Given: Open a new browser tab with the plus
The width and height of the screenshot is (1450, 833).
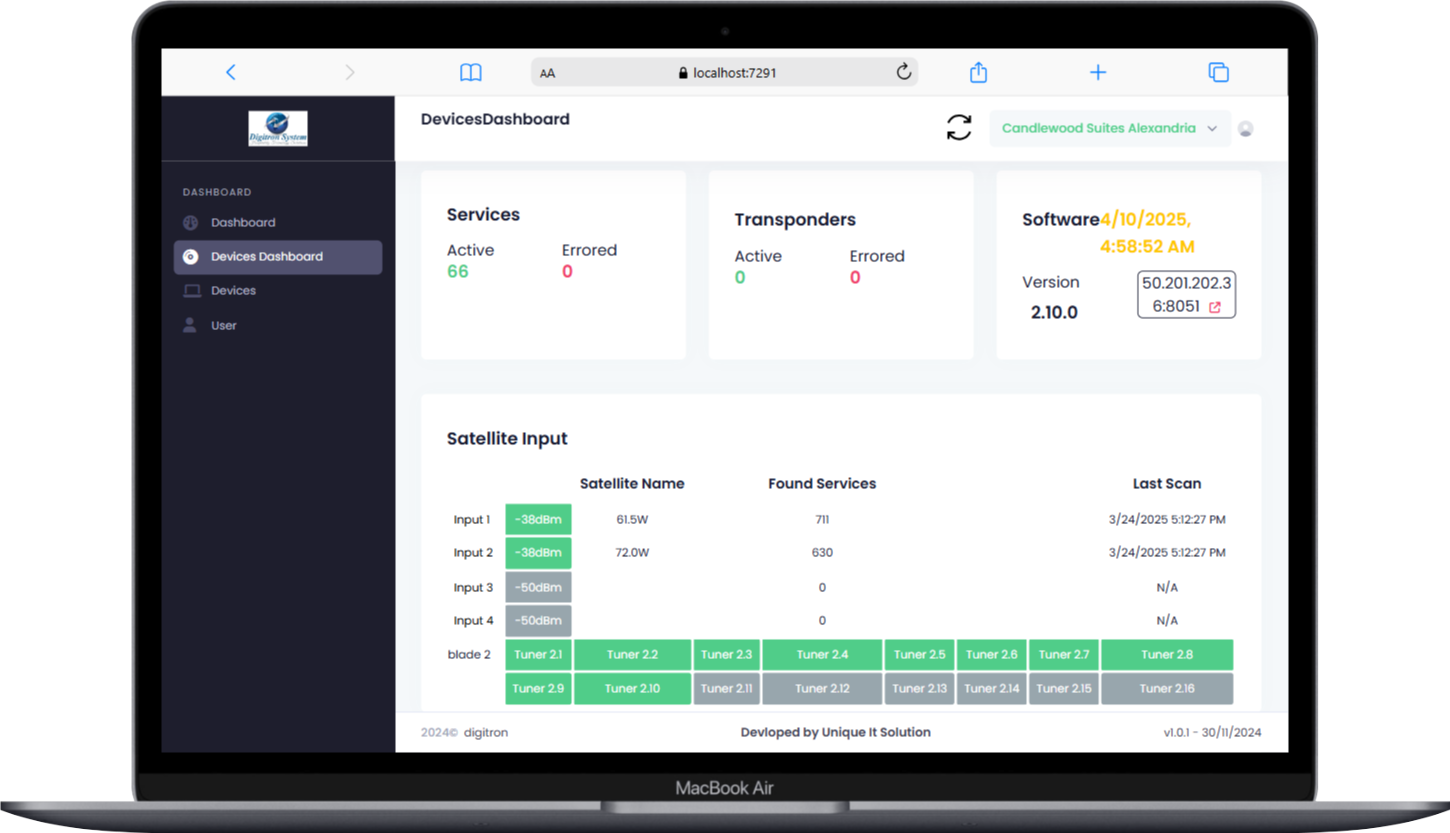Looking at the screenshot, I should pos(1097,72).
